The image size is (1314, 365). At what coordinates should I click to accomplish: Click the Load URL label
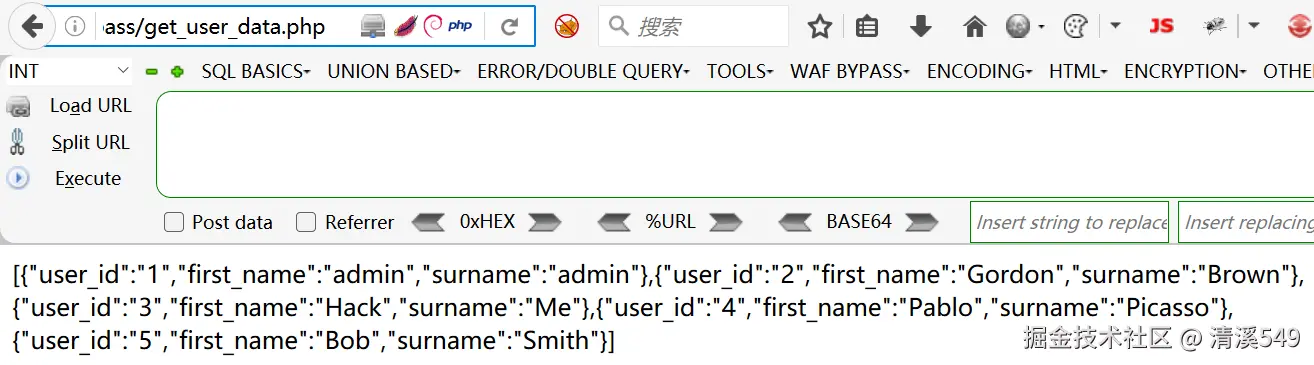[90, 106]
